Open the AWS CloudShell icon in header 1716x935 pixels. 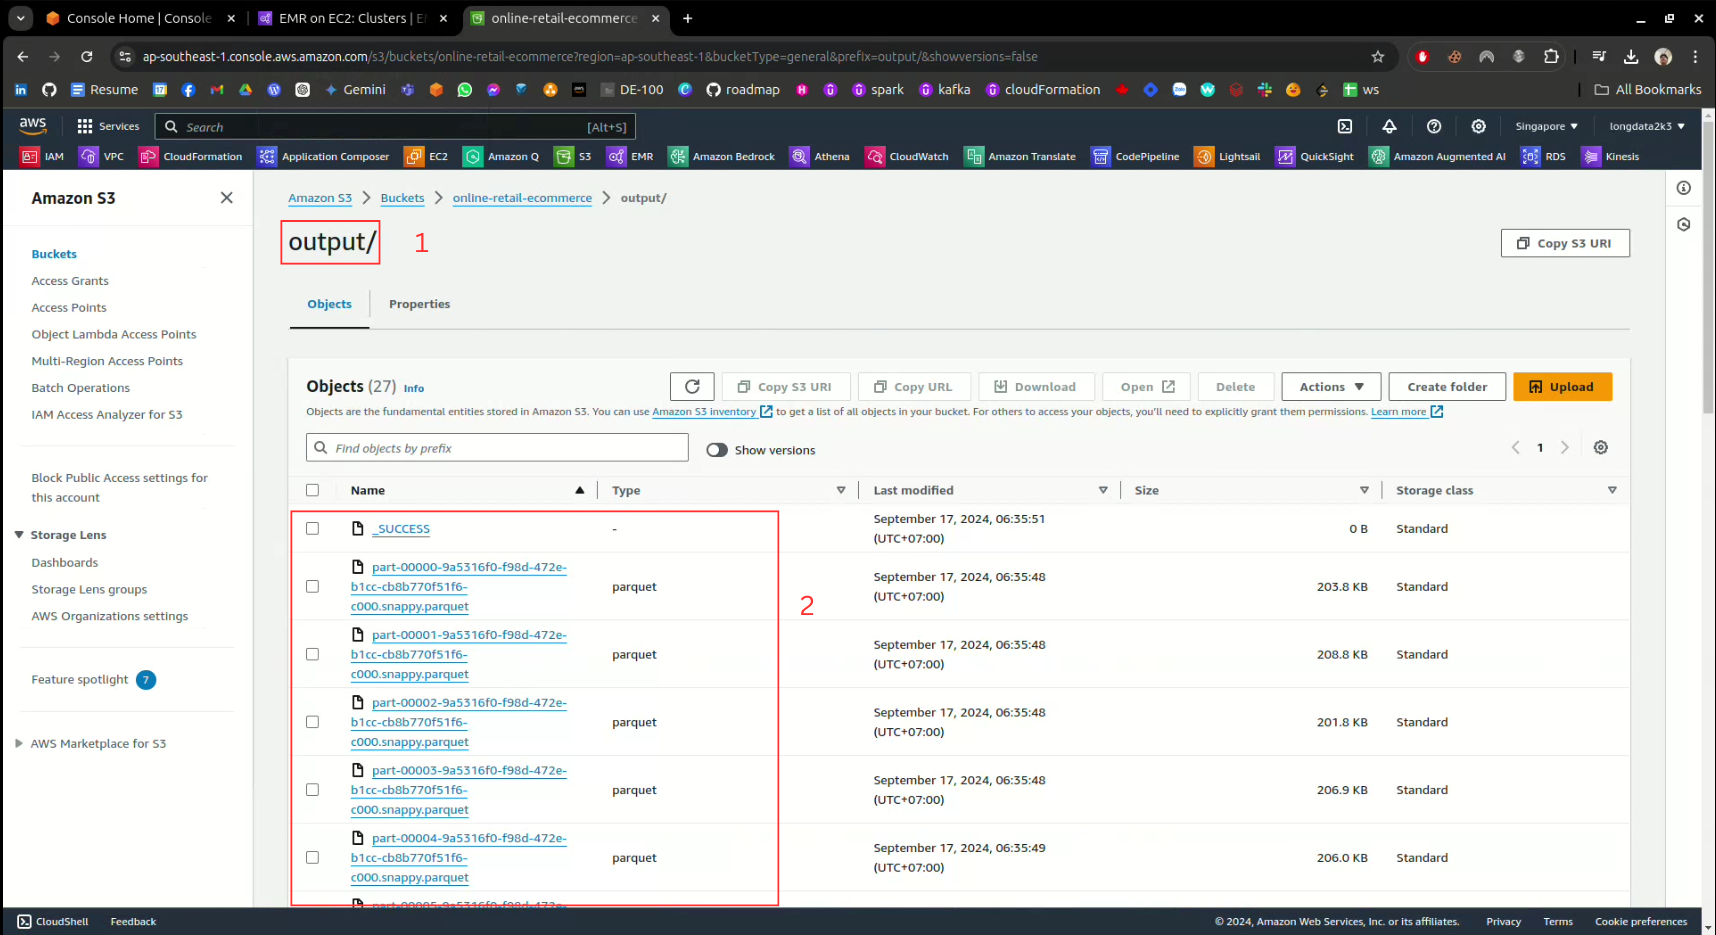(x=1345, y=127)
